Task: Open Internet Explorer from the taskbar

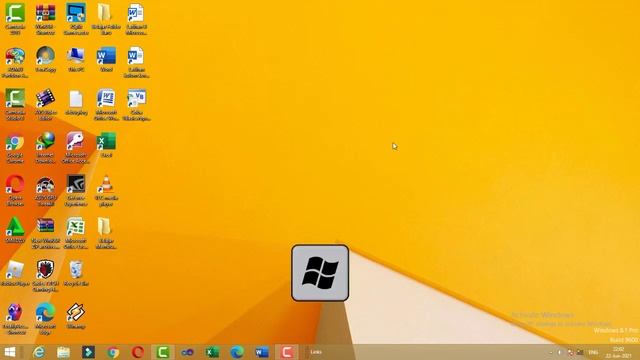Action: (x=39, y=352)
